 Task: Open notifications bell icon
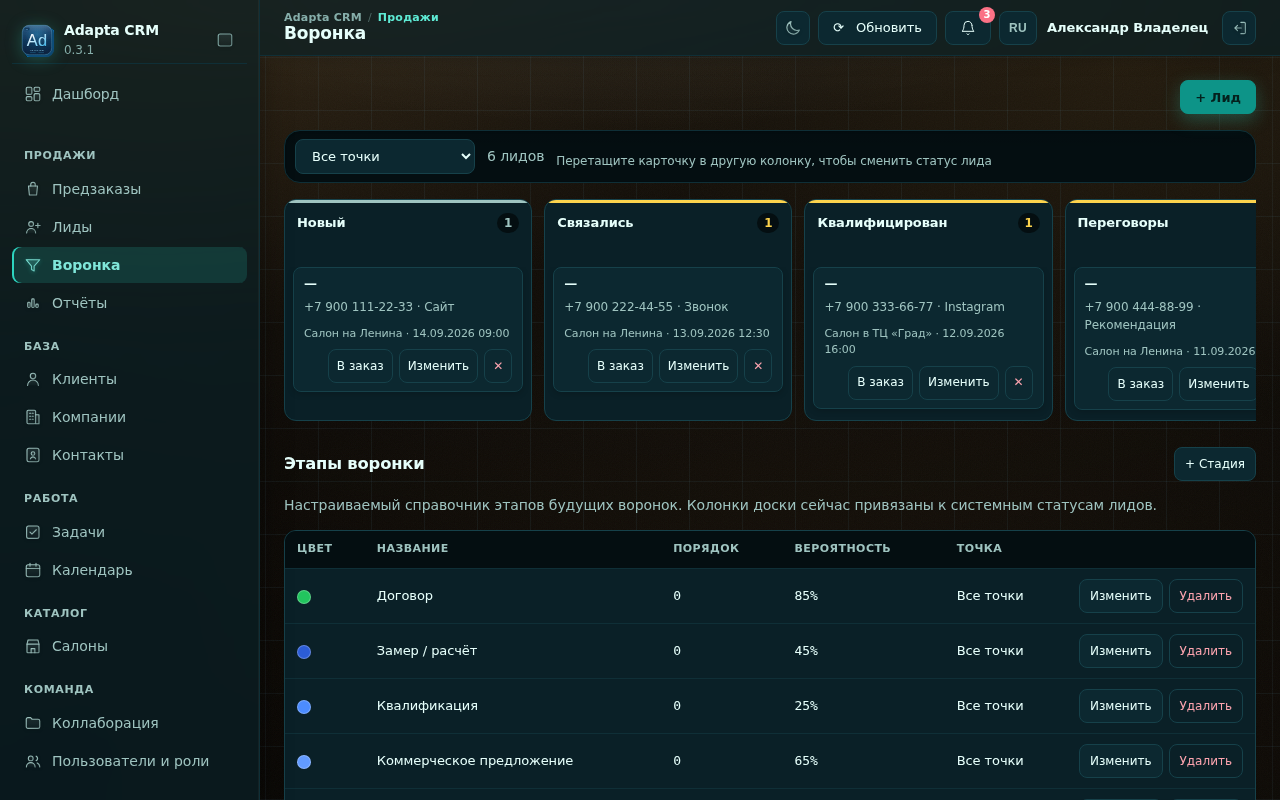tap(968, 28)
